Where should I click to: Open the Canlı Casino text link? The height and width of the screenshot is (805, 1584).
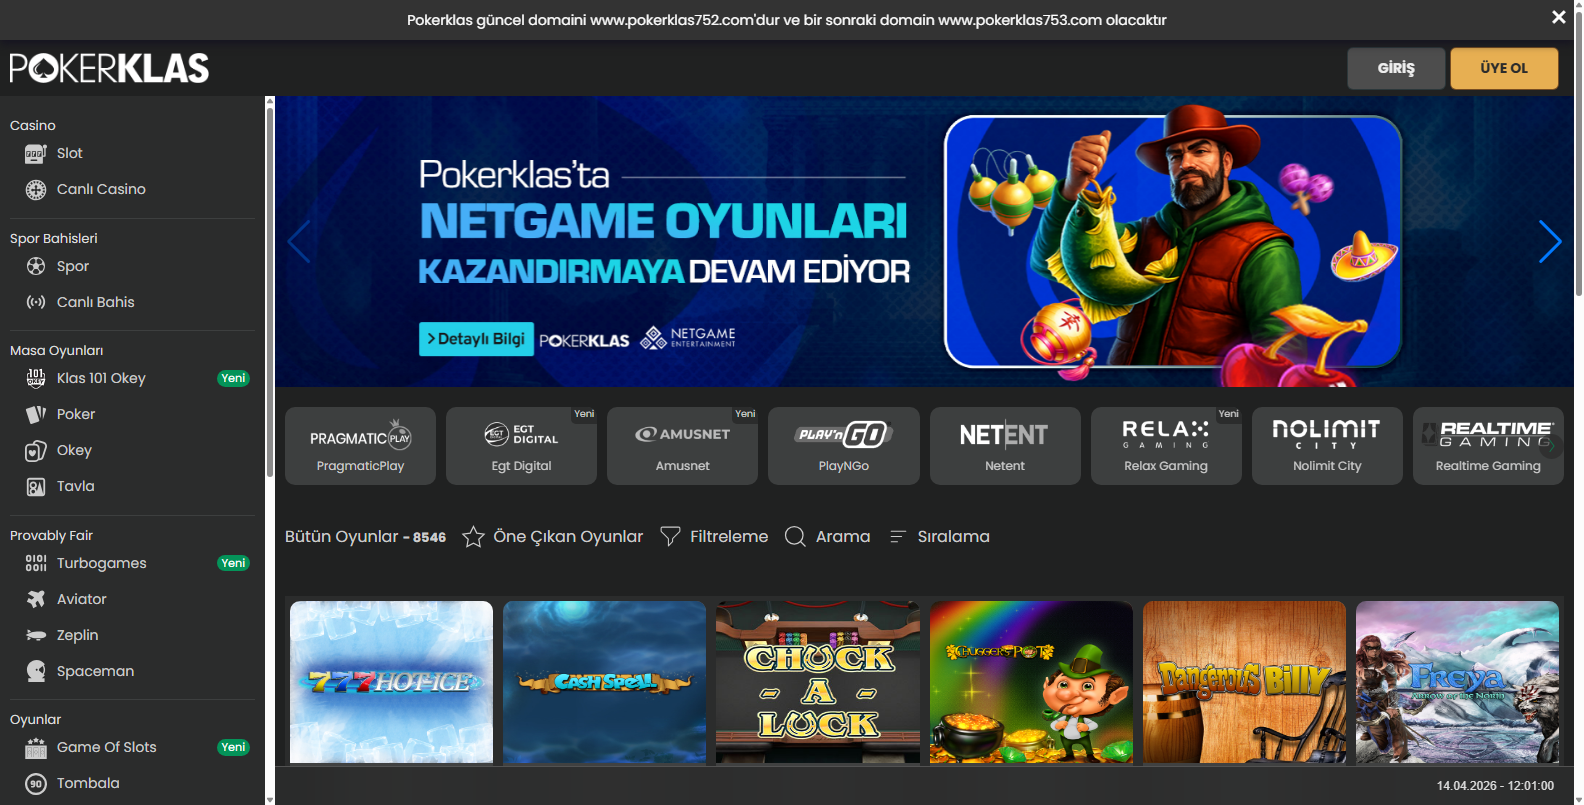(101, 190)
